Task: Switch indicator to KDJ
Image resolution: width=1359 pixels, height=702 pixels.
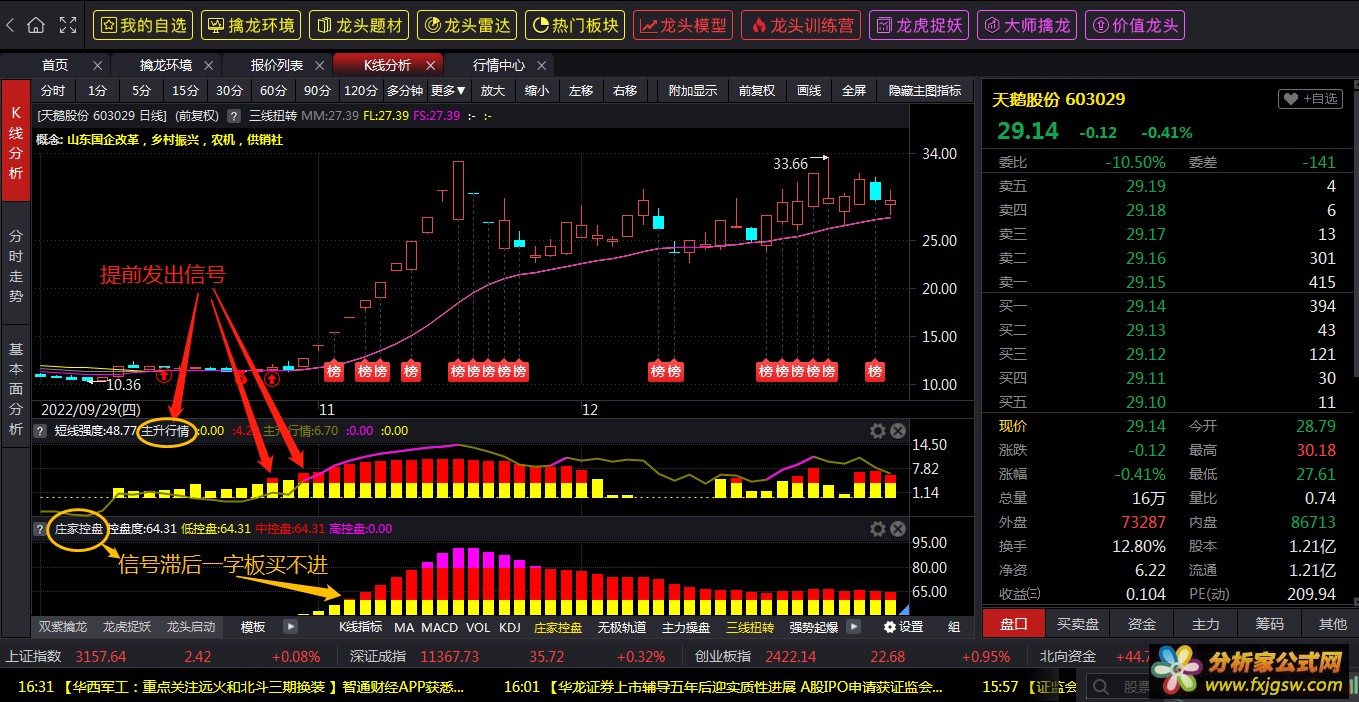Action: [x=510, y=627]
